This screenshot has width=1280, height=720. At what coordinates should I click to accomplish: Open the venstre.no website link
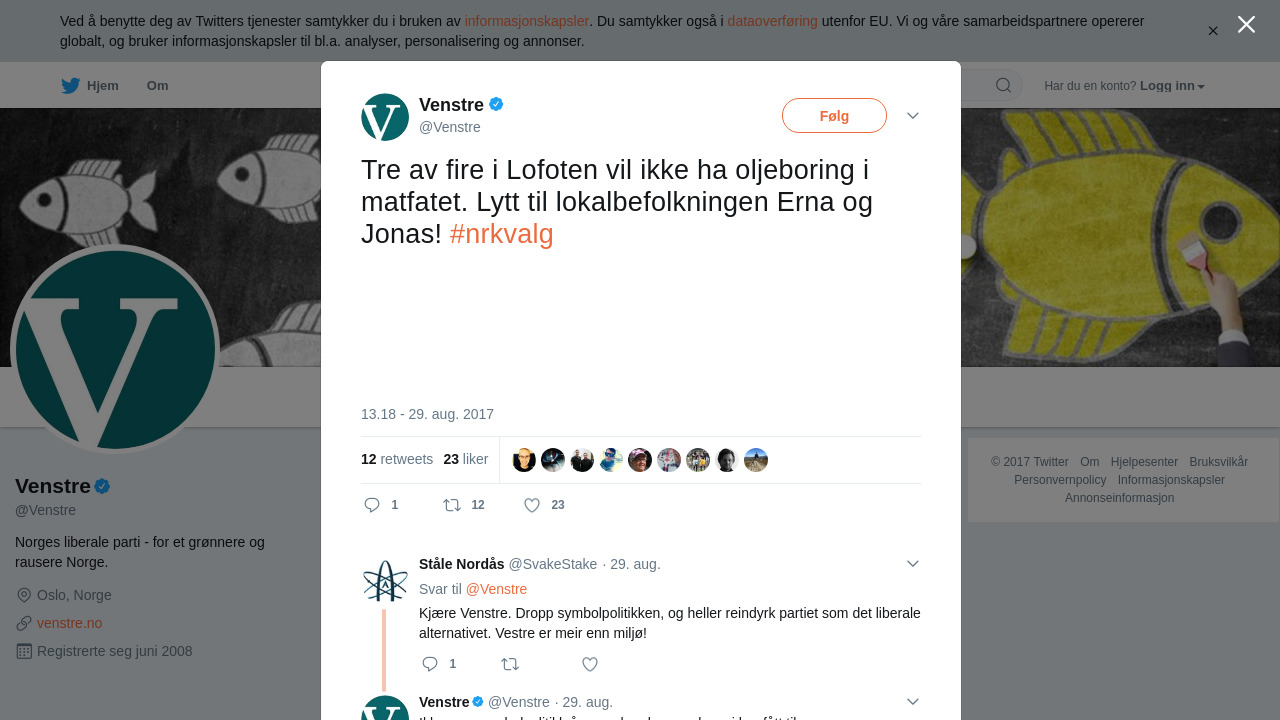tap(69, 623)
